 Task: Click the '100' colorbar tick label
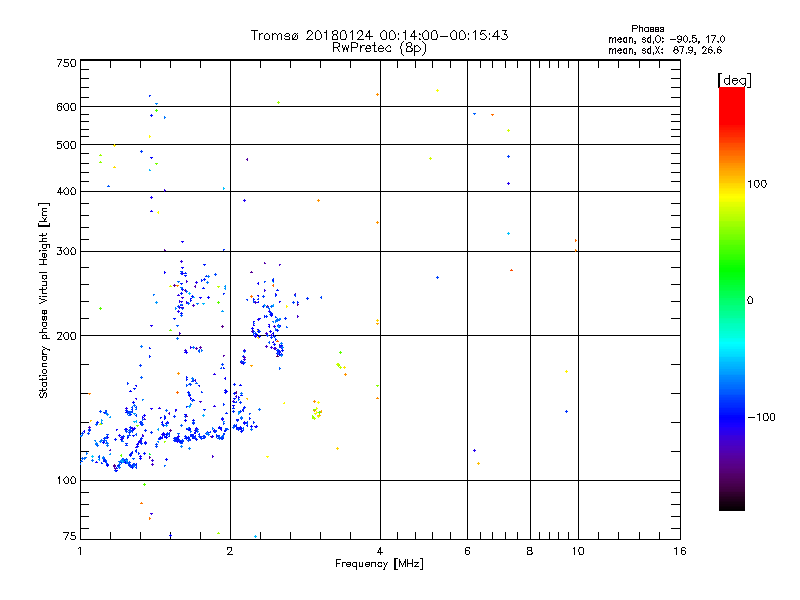[x=757, y=184]
